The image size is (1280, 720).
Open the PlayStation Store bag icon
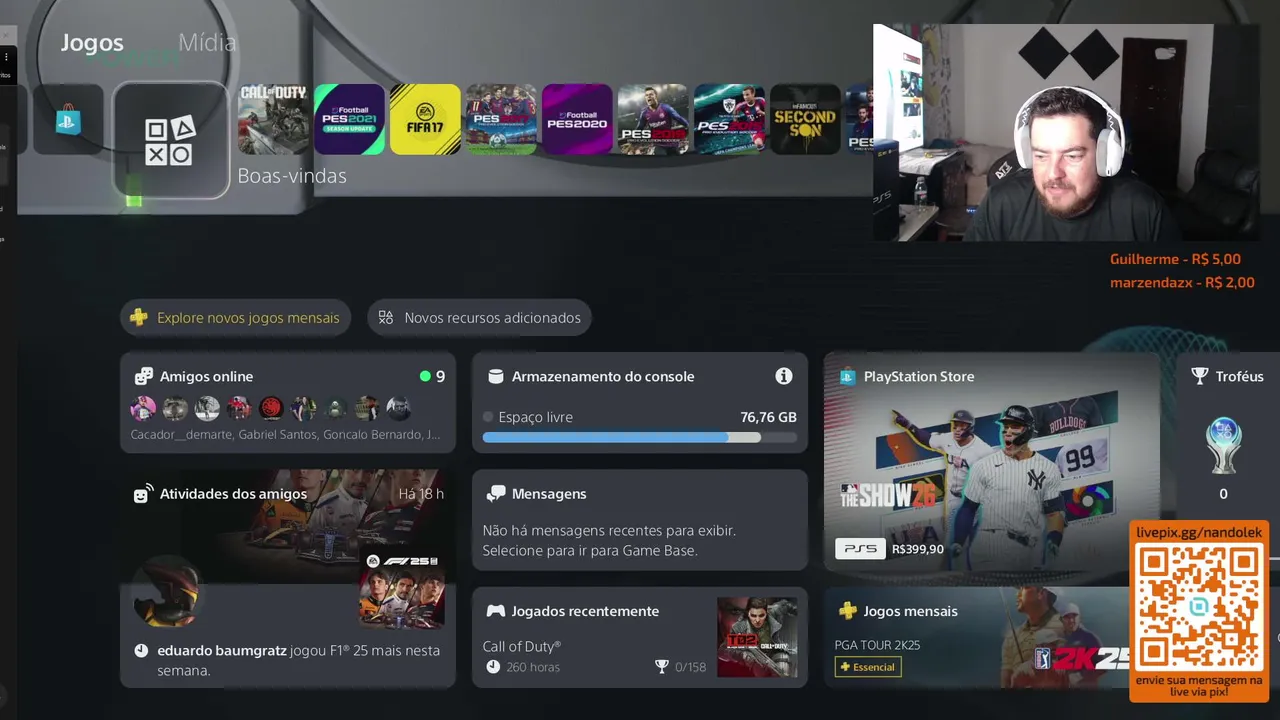coord(68,120)
